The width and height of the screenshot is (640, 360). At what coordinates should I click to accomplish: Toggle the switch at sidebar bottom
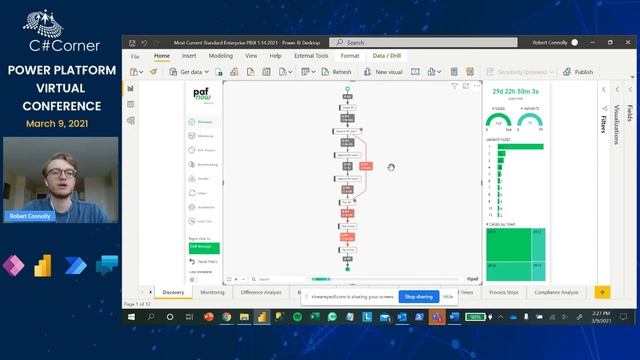193,280
